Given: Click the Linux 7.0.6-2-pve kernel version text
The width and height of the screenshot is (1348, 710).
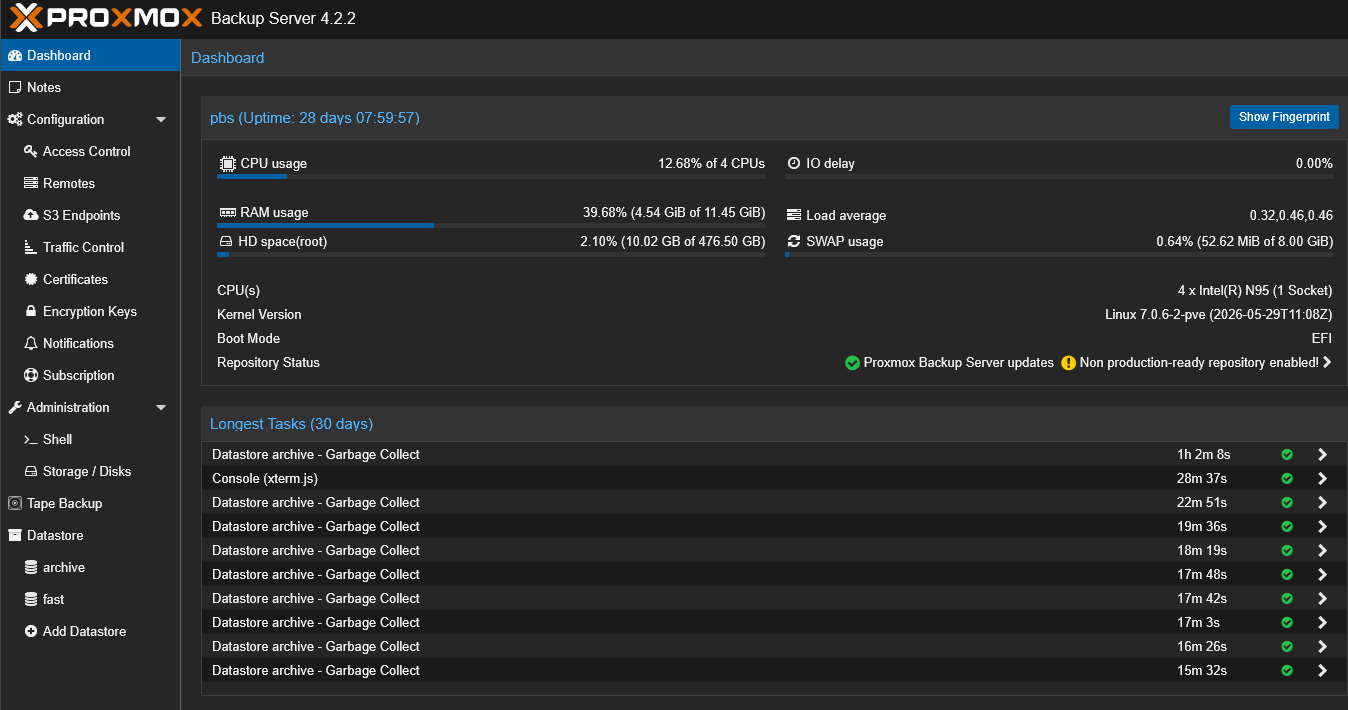Looking at the screenshot, I should pyautogui.click(x=1218, y=315).
